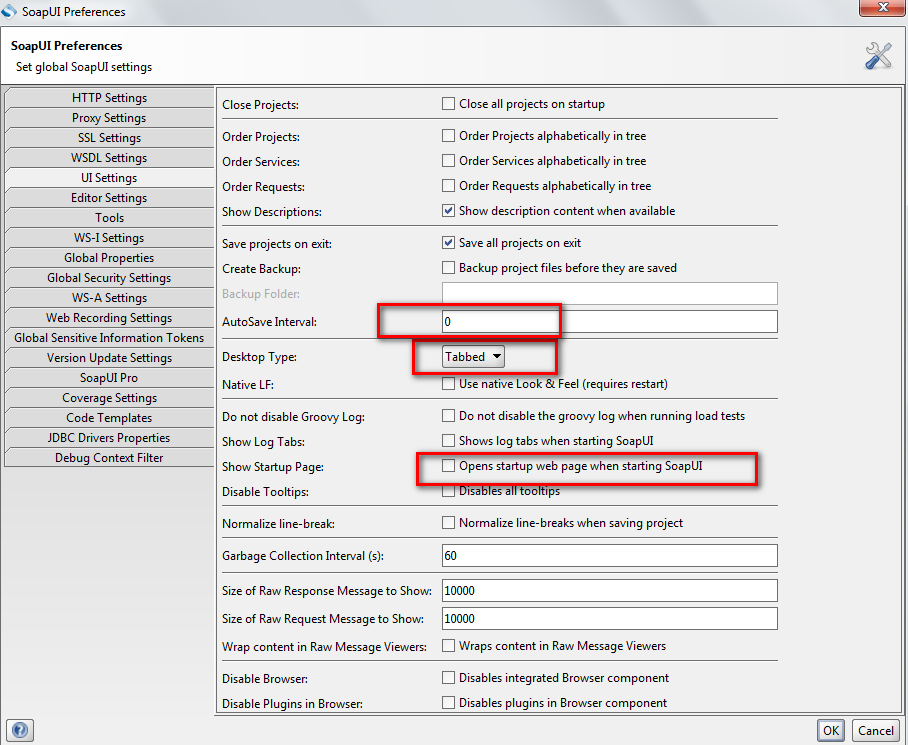Image resolution: width=908 pixels, height=745 pixels.
Task: Click the wrench and screwdriver tools icon
Action: click(x=878, y=56)
